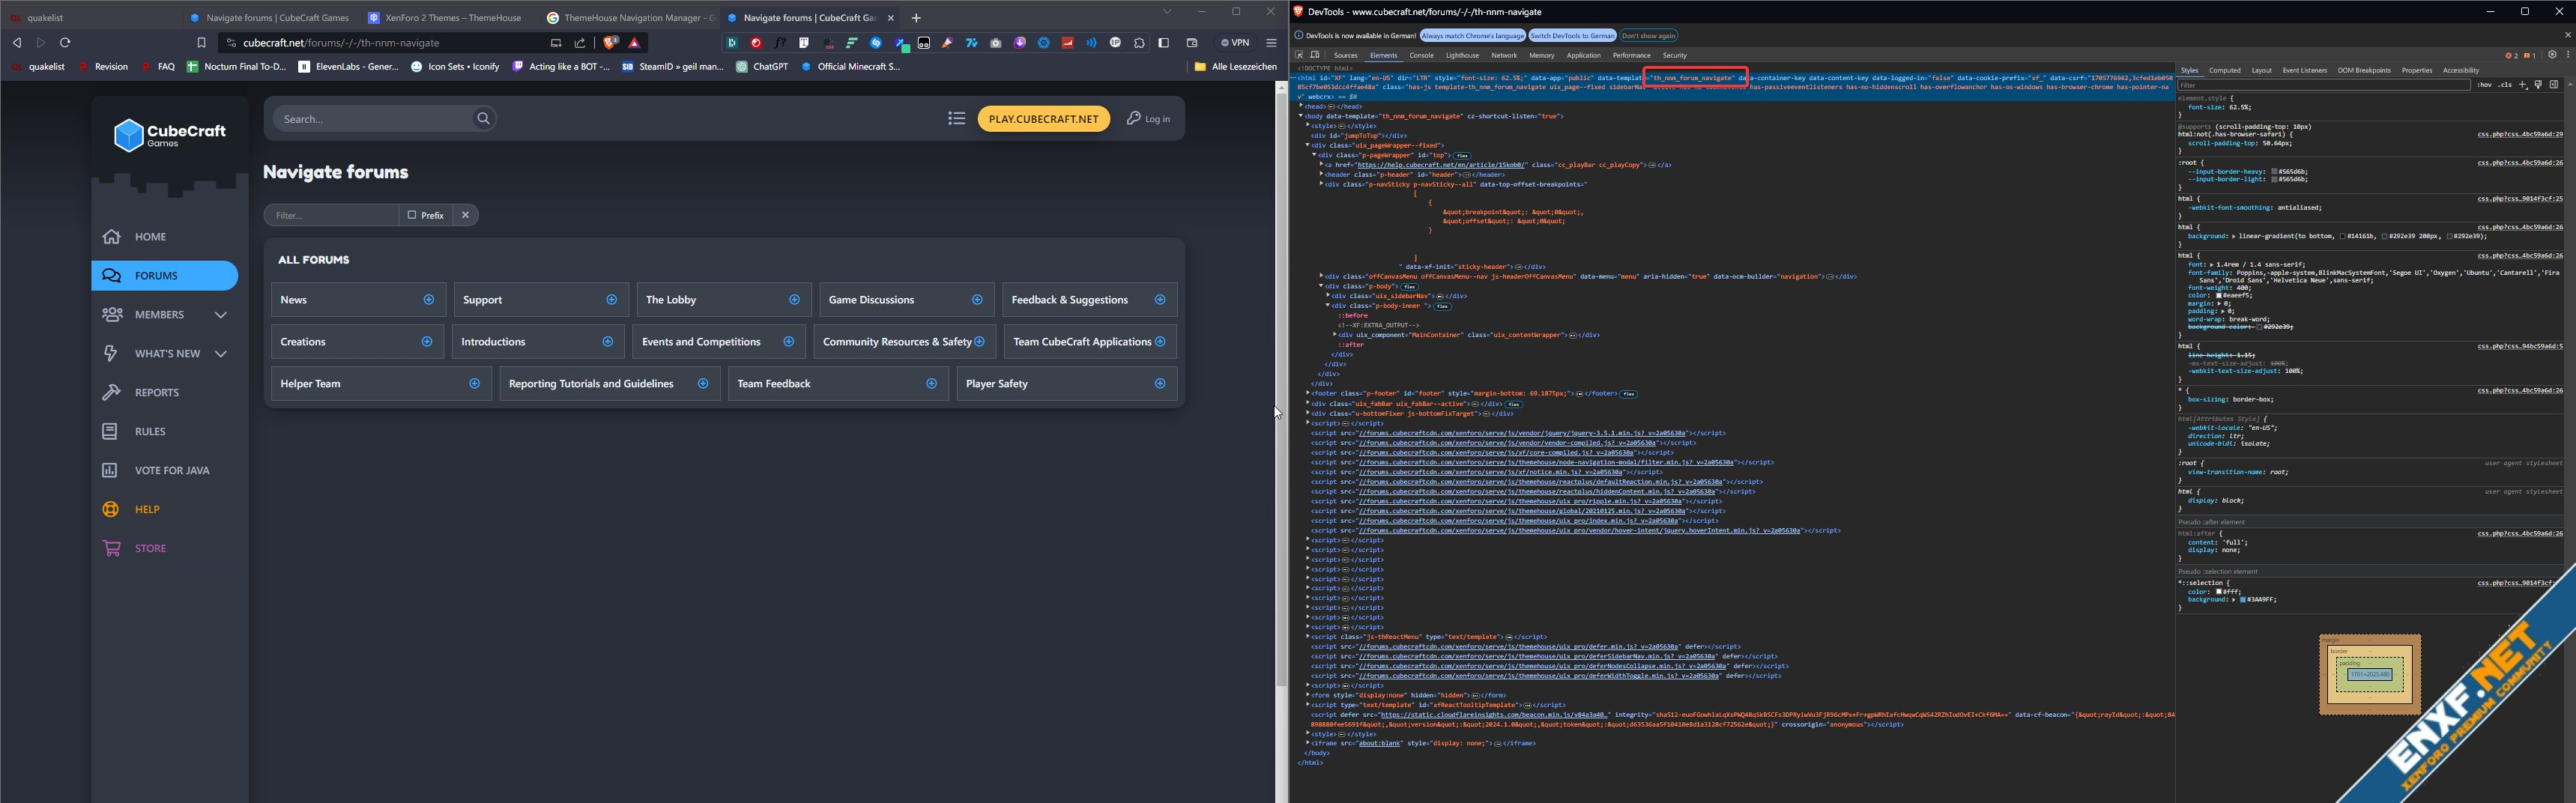Click the search magnifier icon on the forum
This screenshot has width=2576, height=803.
pos(483,119)
